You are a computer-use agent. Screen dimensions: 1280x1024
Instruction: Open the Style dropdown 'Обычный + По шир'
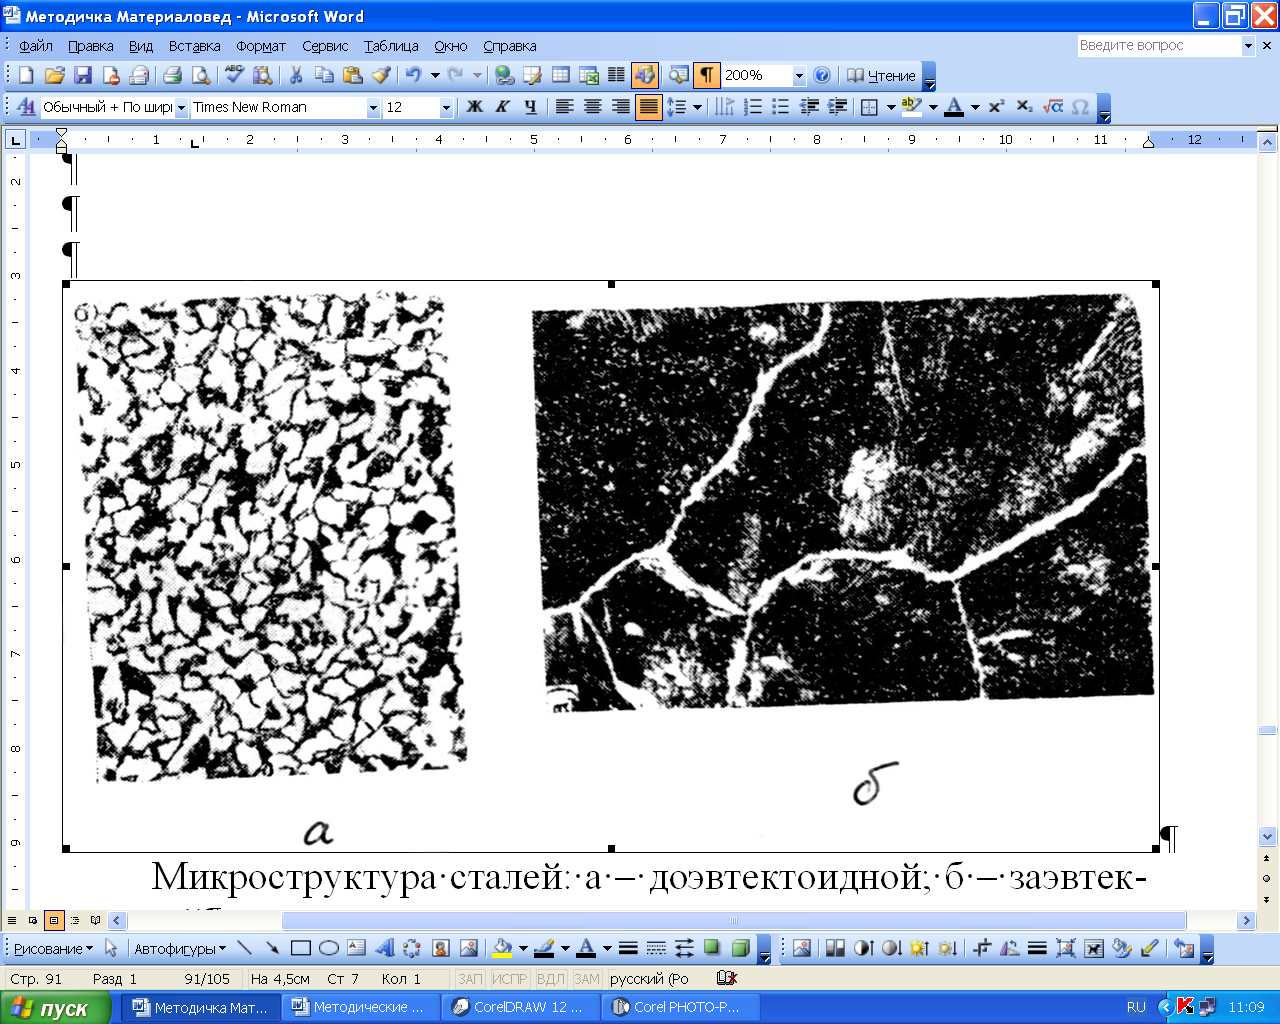(x=181, y=108)
